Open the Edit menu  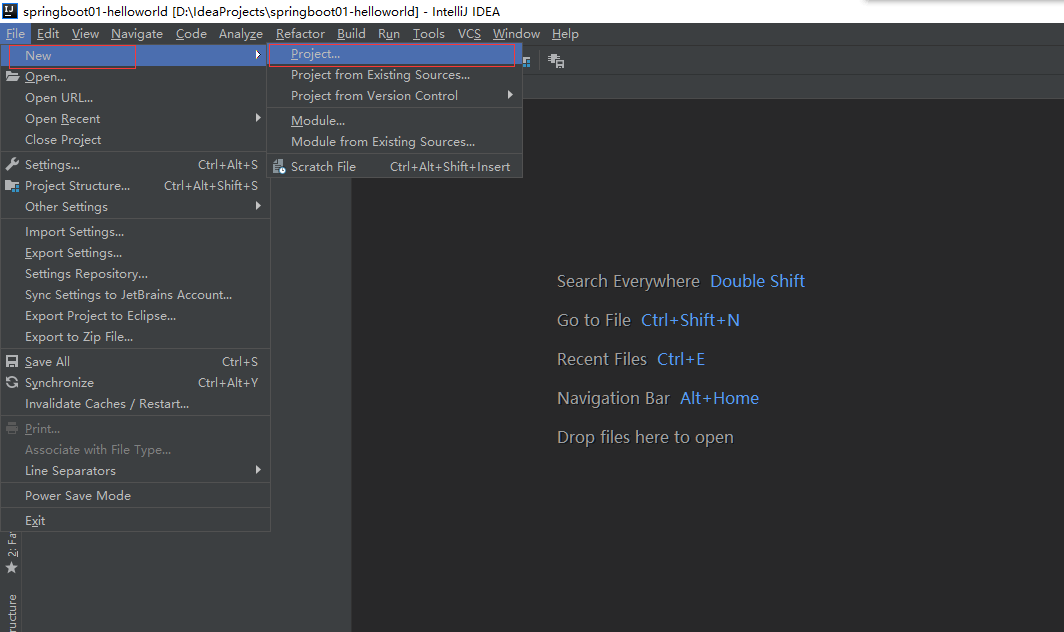click(48, 34)
